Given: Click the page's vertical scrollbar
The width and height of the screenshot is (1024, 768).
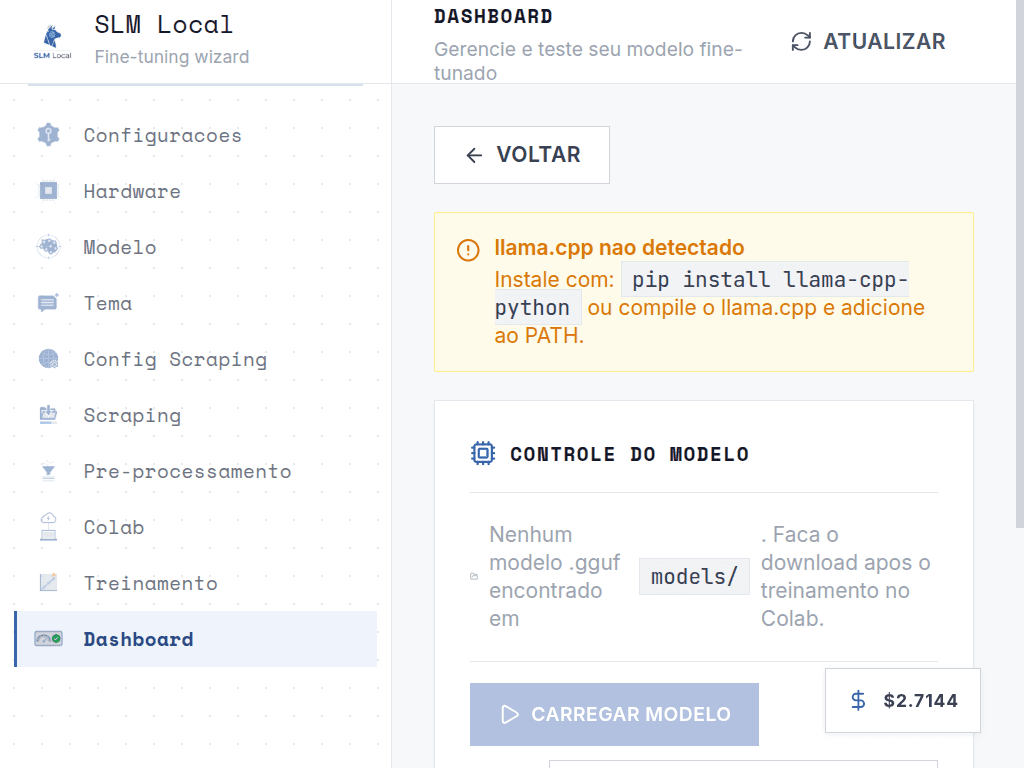Looking at the screenshot, I should point(1018,300).
